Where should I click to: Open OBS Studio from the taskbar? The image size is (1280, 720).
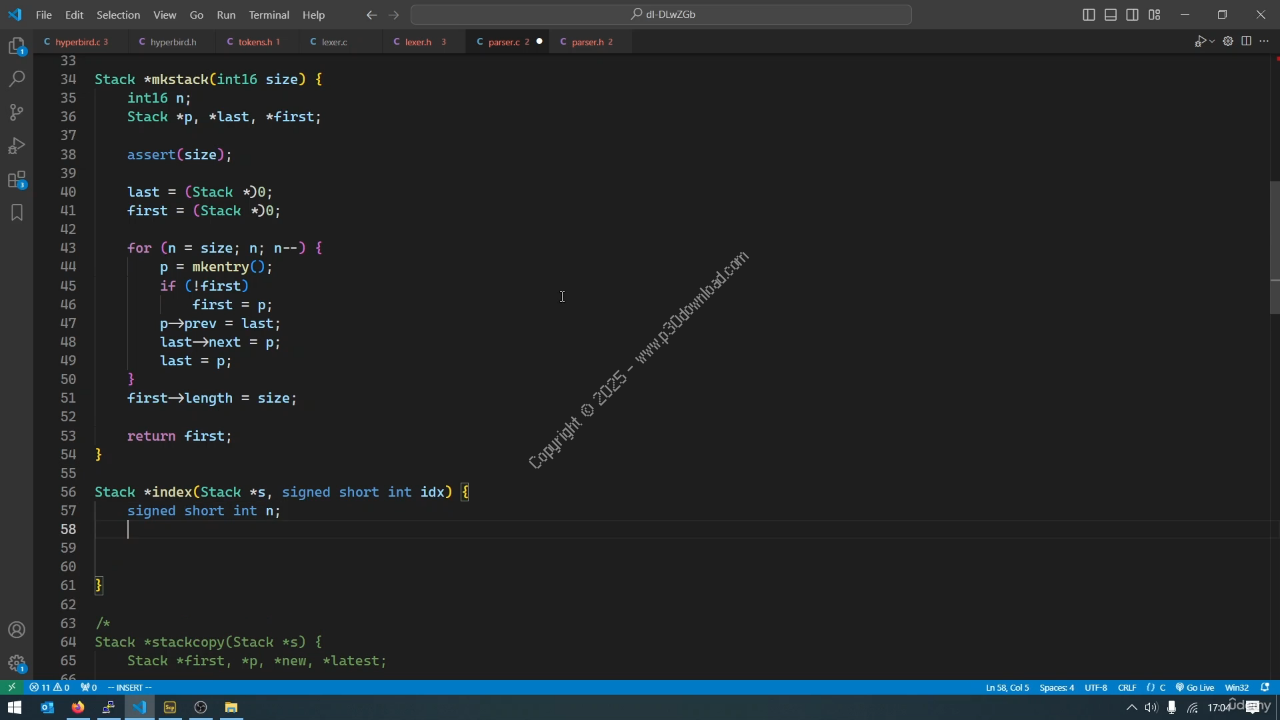(x=200, y=708)
